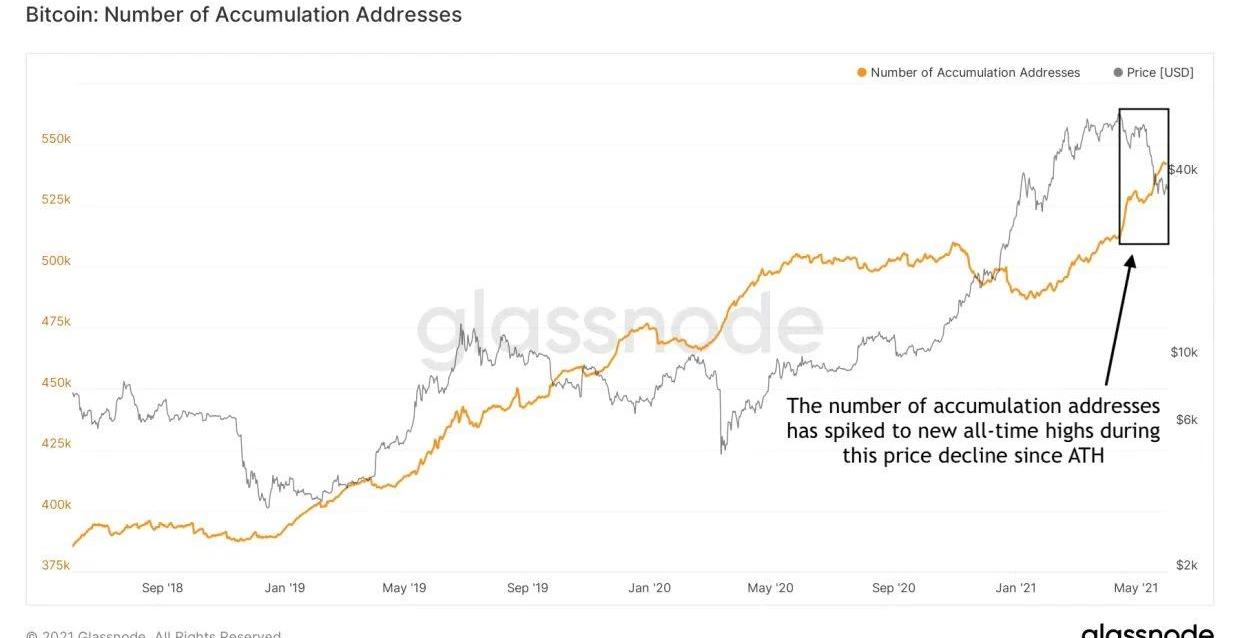The height and width of the screenshot is (638, 1240).
Task: Click the $40k price axis label
Action: [x=1182, y=170]
